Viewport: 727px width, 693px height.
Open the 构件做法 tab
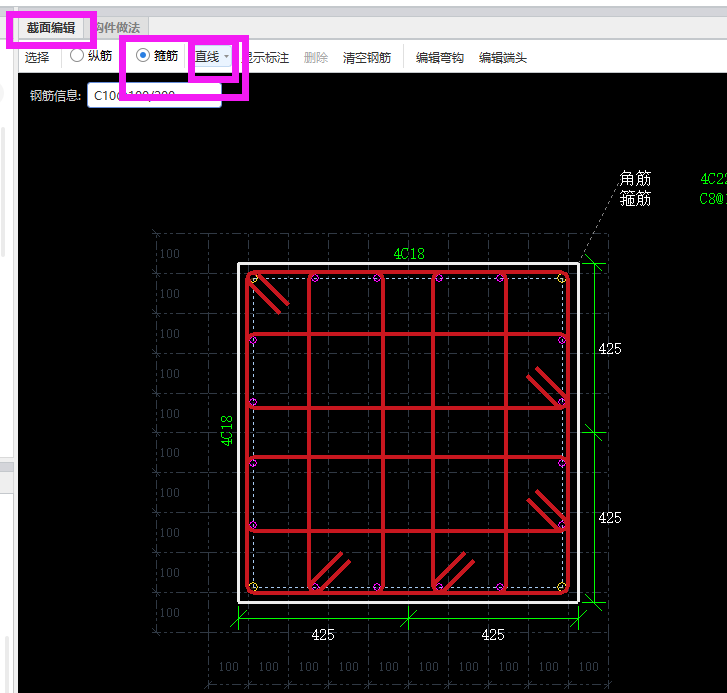[x=118, y=28]
